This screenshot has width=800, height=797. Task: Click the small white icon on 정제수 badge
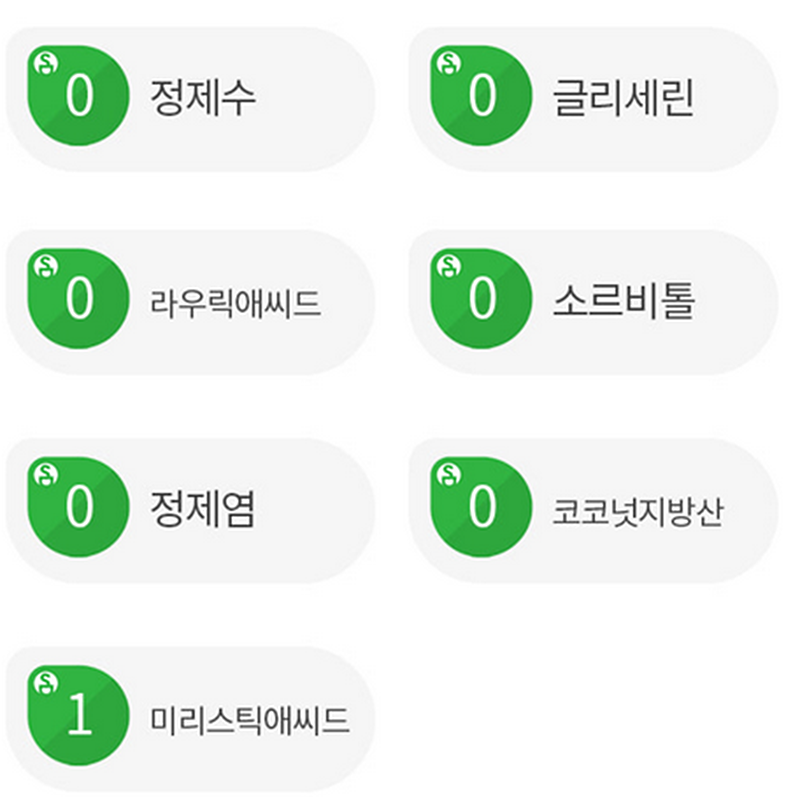pyautogui.click(x=44, y=64)
